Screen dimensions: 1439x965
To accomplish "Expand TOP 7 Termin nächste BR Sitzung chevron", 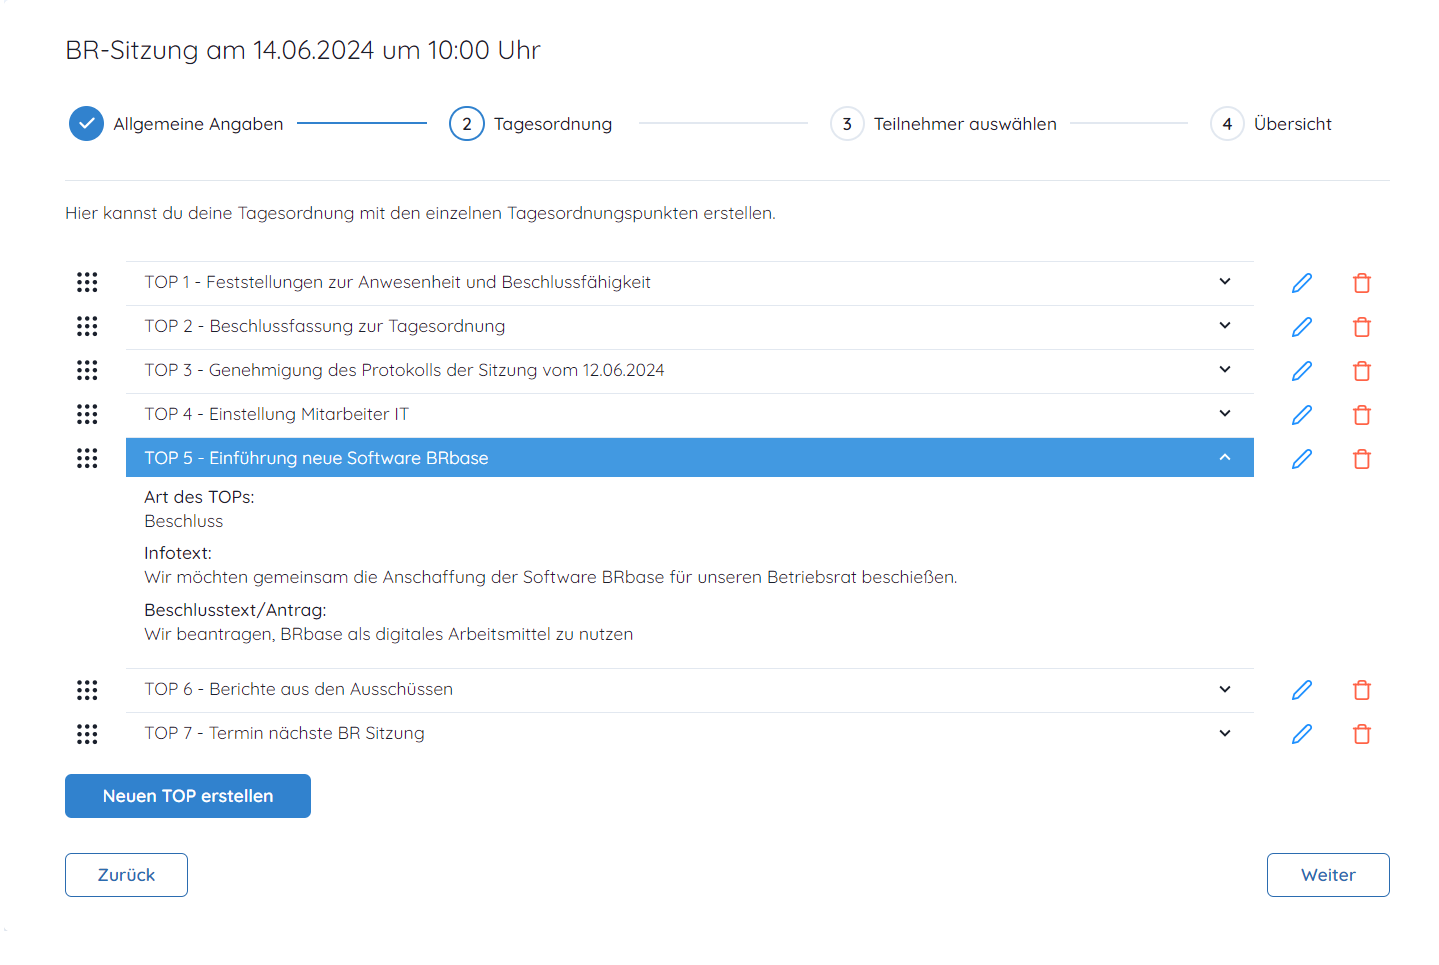I will click(1225, 733).
